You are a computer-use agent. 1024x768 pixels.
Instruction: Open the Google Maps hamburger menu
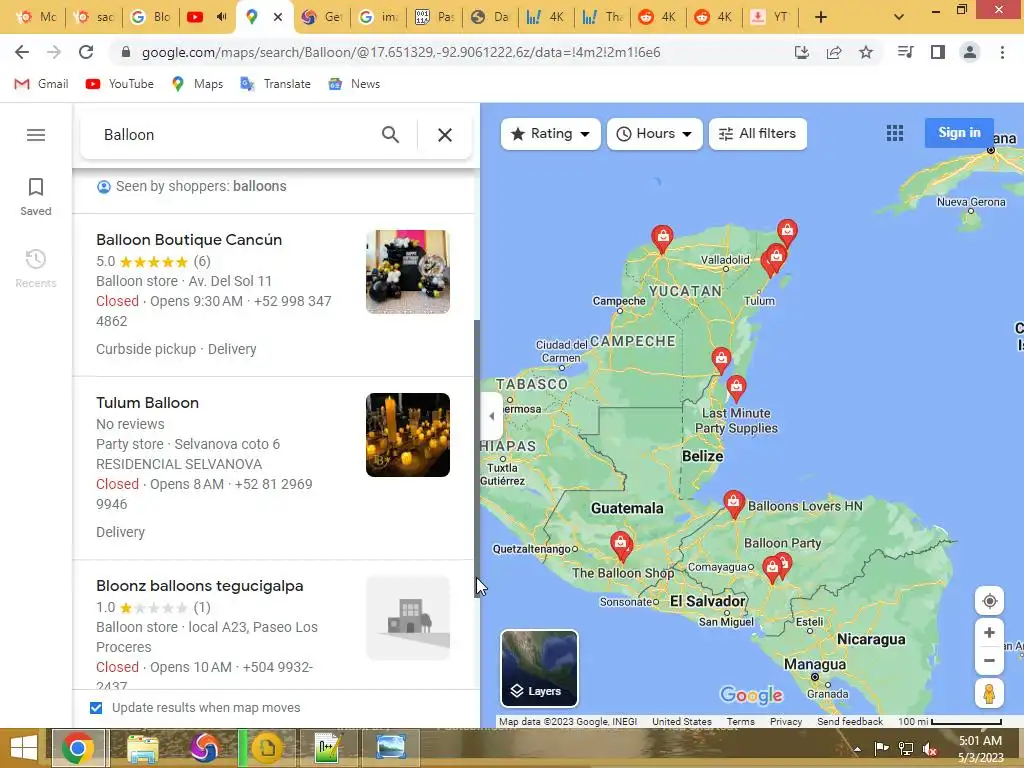point(36,135)
